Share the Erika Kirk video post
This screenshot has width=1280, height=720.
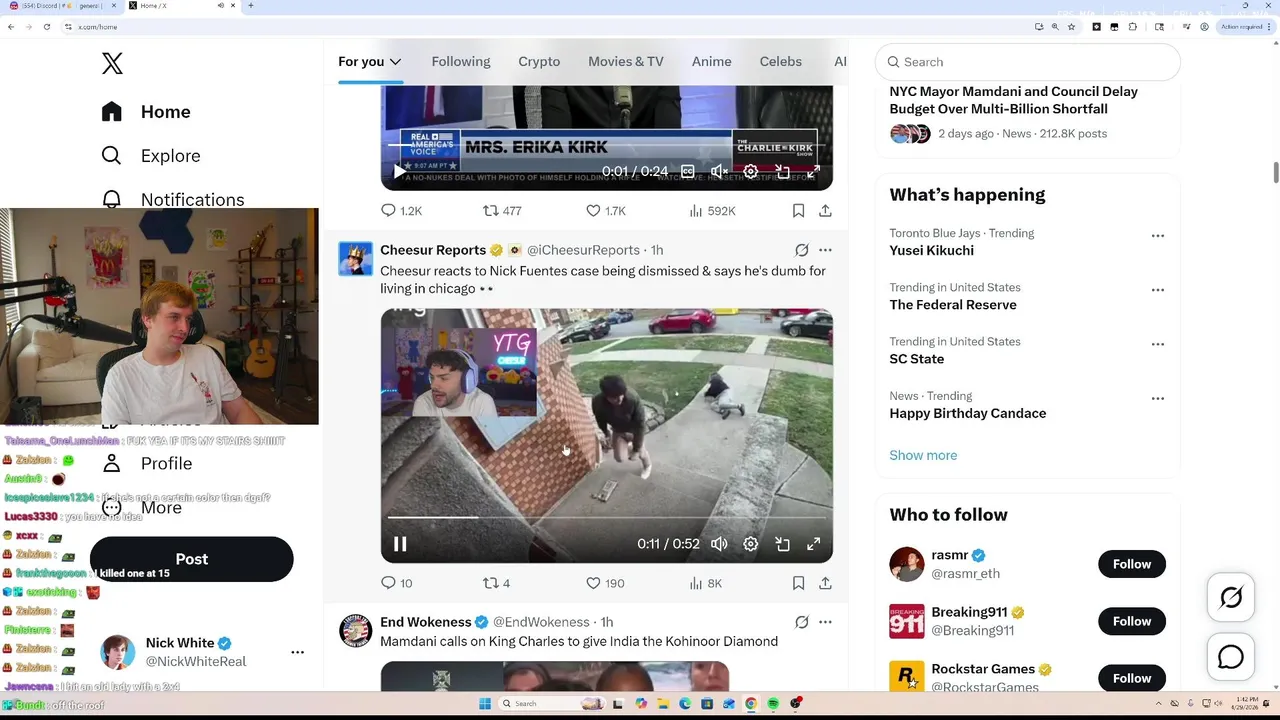825,211
